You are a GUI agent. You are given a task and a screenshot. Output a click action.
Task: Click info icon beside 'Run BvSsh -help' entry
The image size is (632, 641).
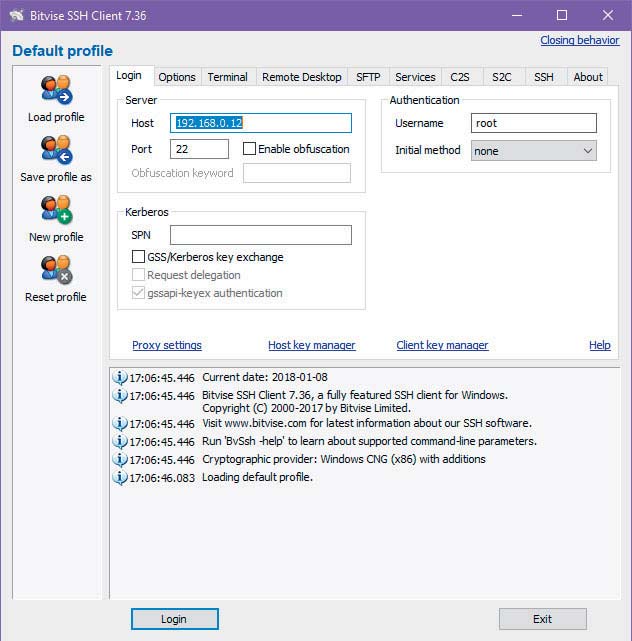tap(120, 442)
